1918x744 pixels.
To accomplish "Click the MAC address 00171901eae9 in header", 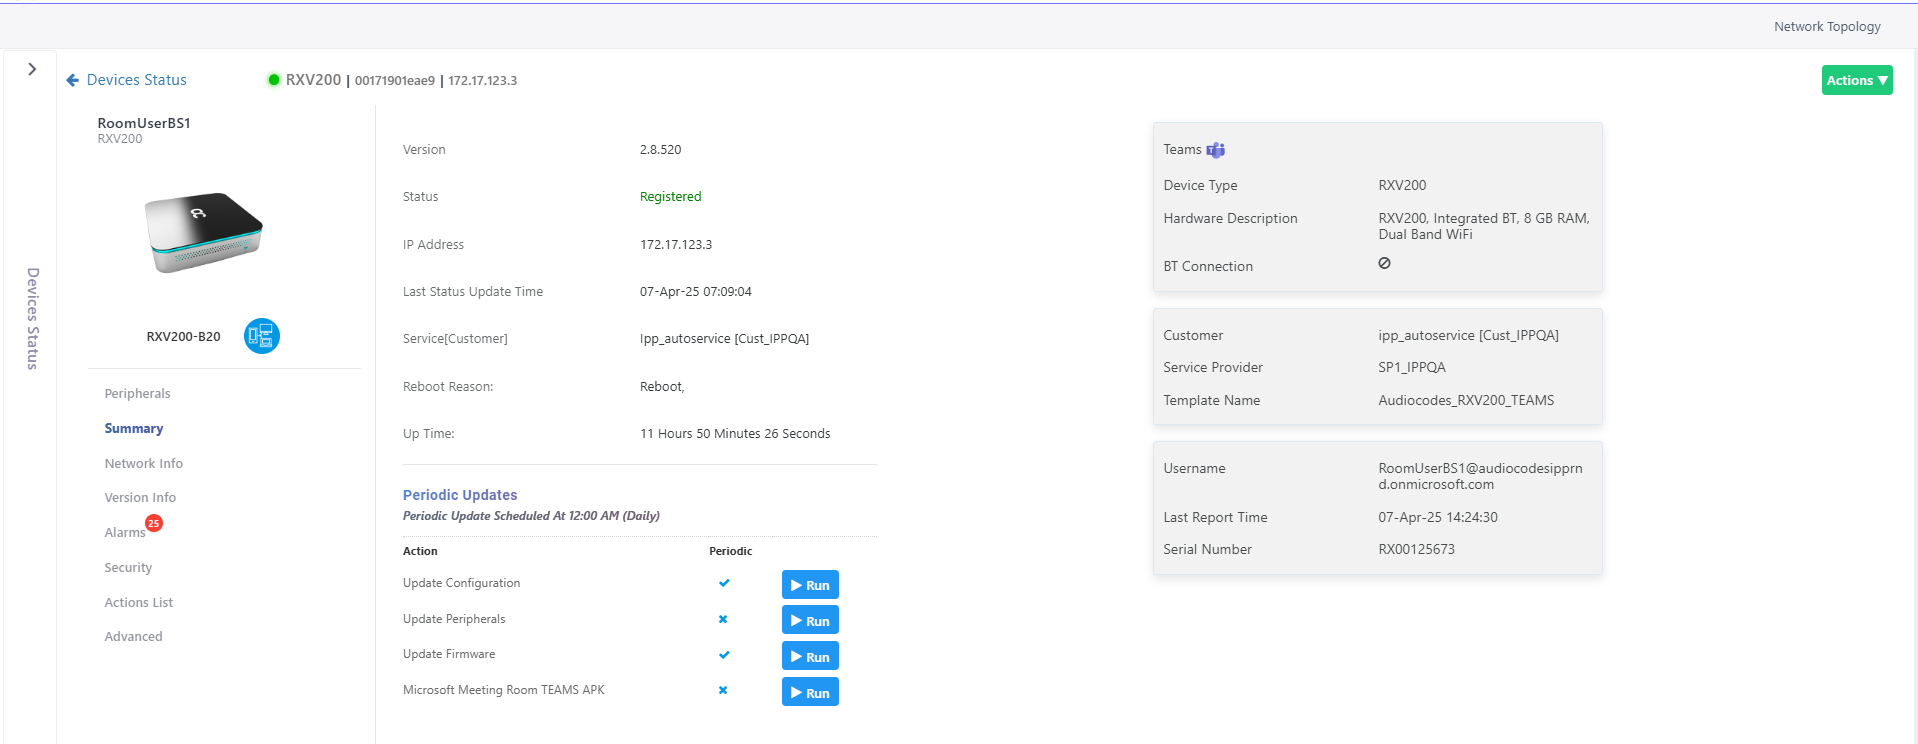I will pyautogui.click(x=395, y=81).
